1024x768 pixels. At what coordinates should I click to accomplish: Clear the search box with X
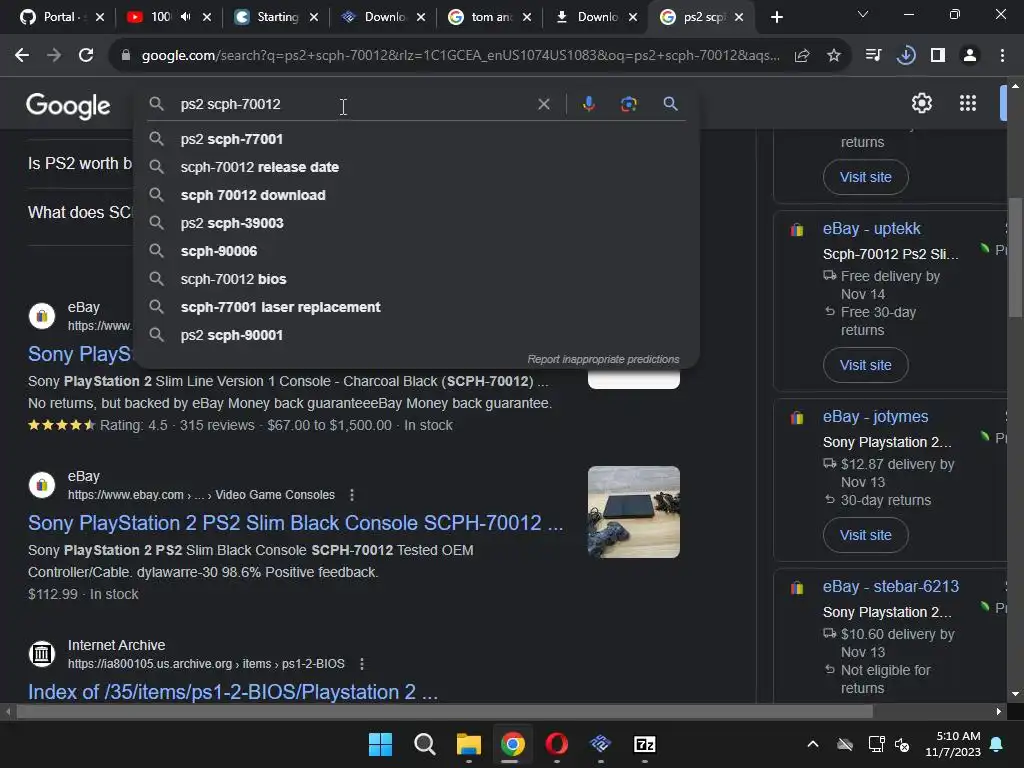(x=543, y=104)
